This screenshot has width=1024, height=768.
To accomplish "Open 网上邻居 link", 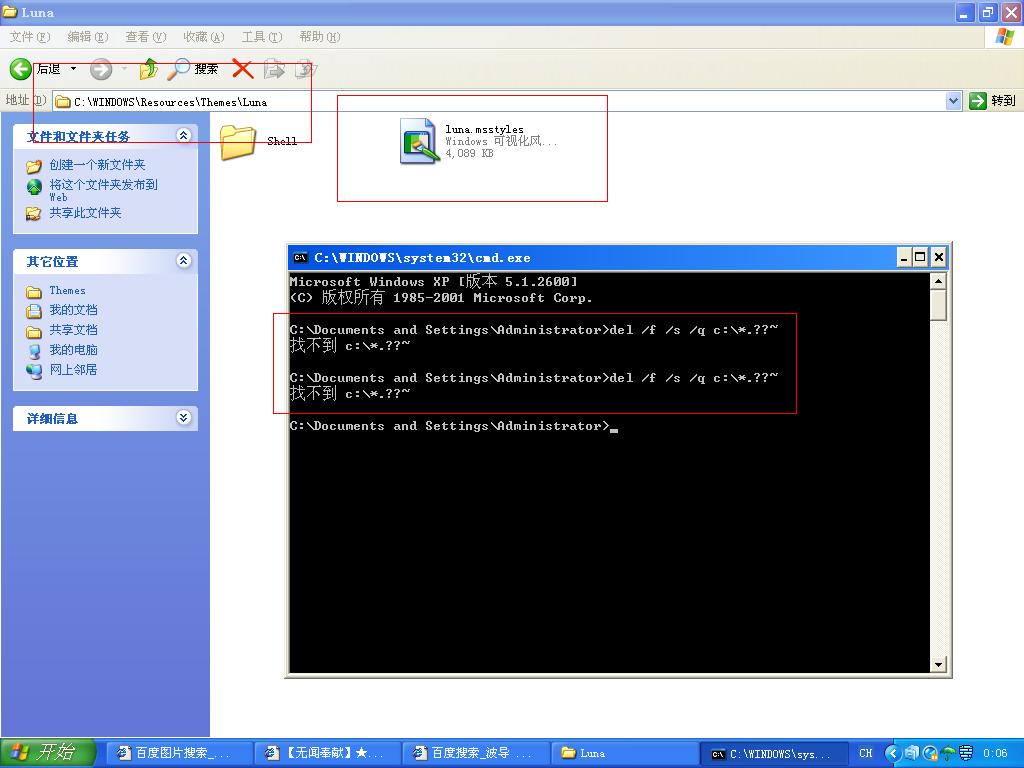I will (x=73, y=370).
